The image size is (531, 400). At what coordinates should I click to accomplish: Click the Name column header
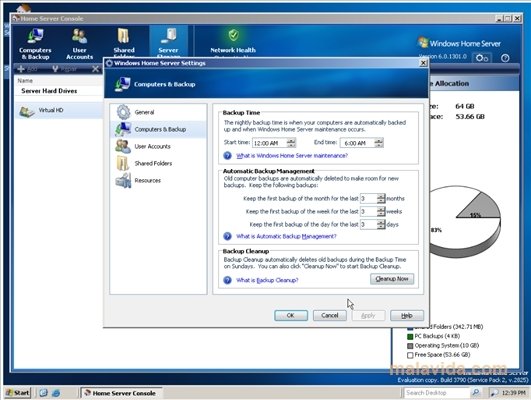click(x=25, y=81)
